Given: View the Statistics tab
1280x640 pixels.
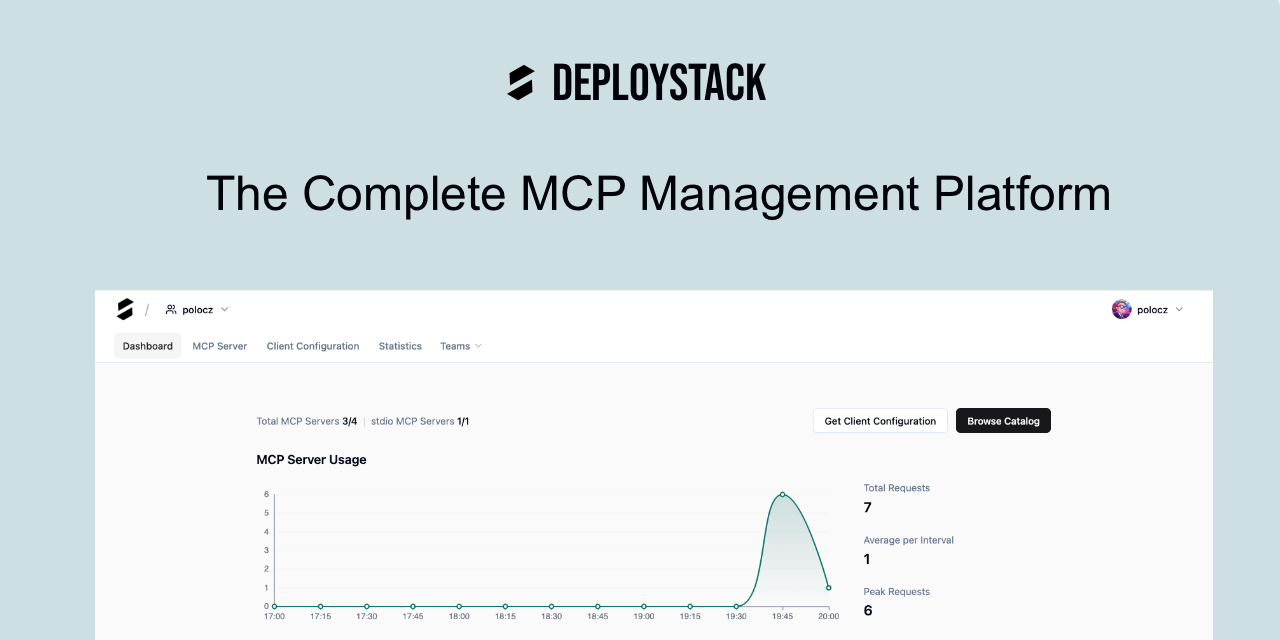Looking at the screenshot, I should coord(400,346).
